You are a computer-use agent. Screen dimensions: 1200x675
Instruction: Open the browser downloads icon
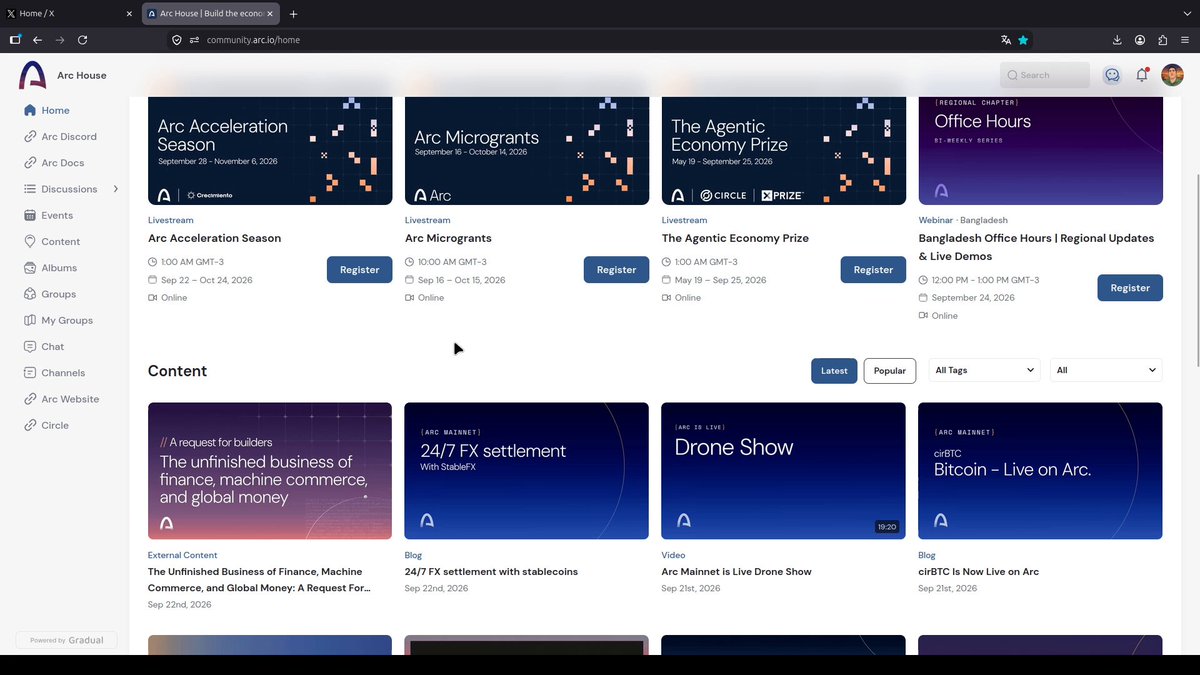1117,40
